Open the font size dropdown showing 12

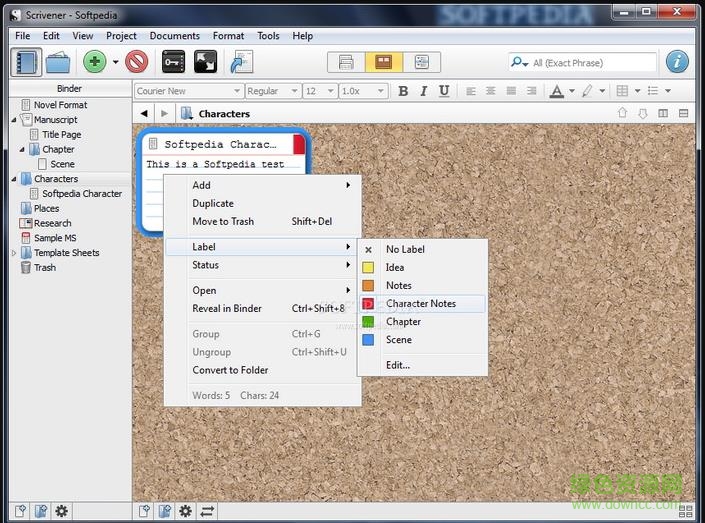[x=318, y=91]
